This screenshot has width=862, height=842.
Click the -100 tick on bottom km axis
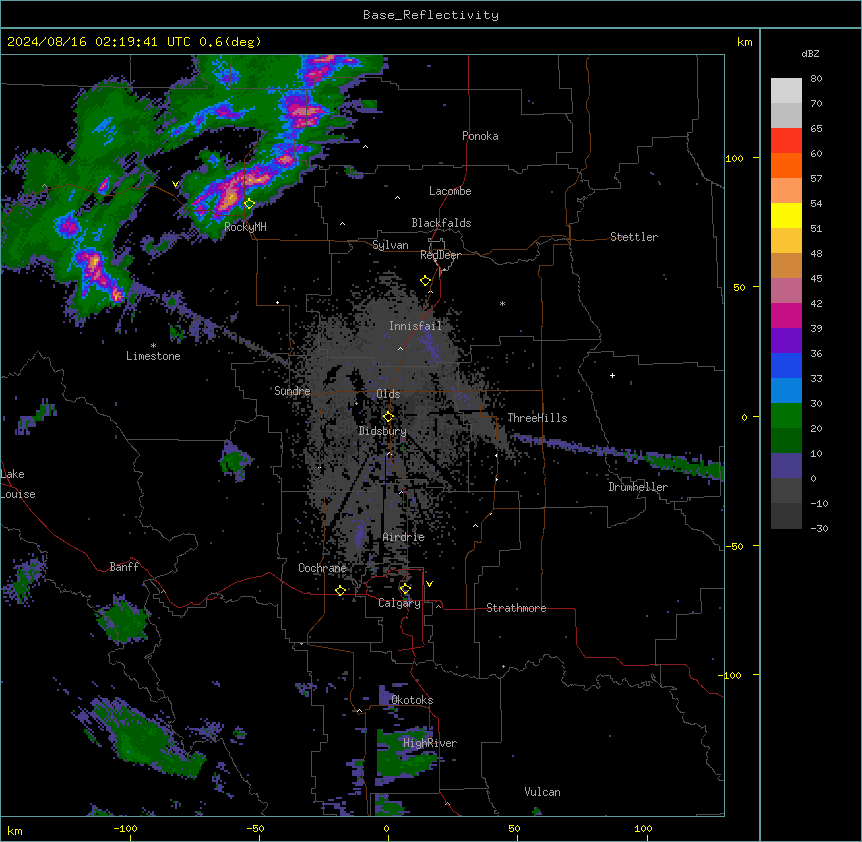click(125, 828)
